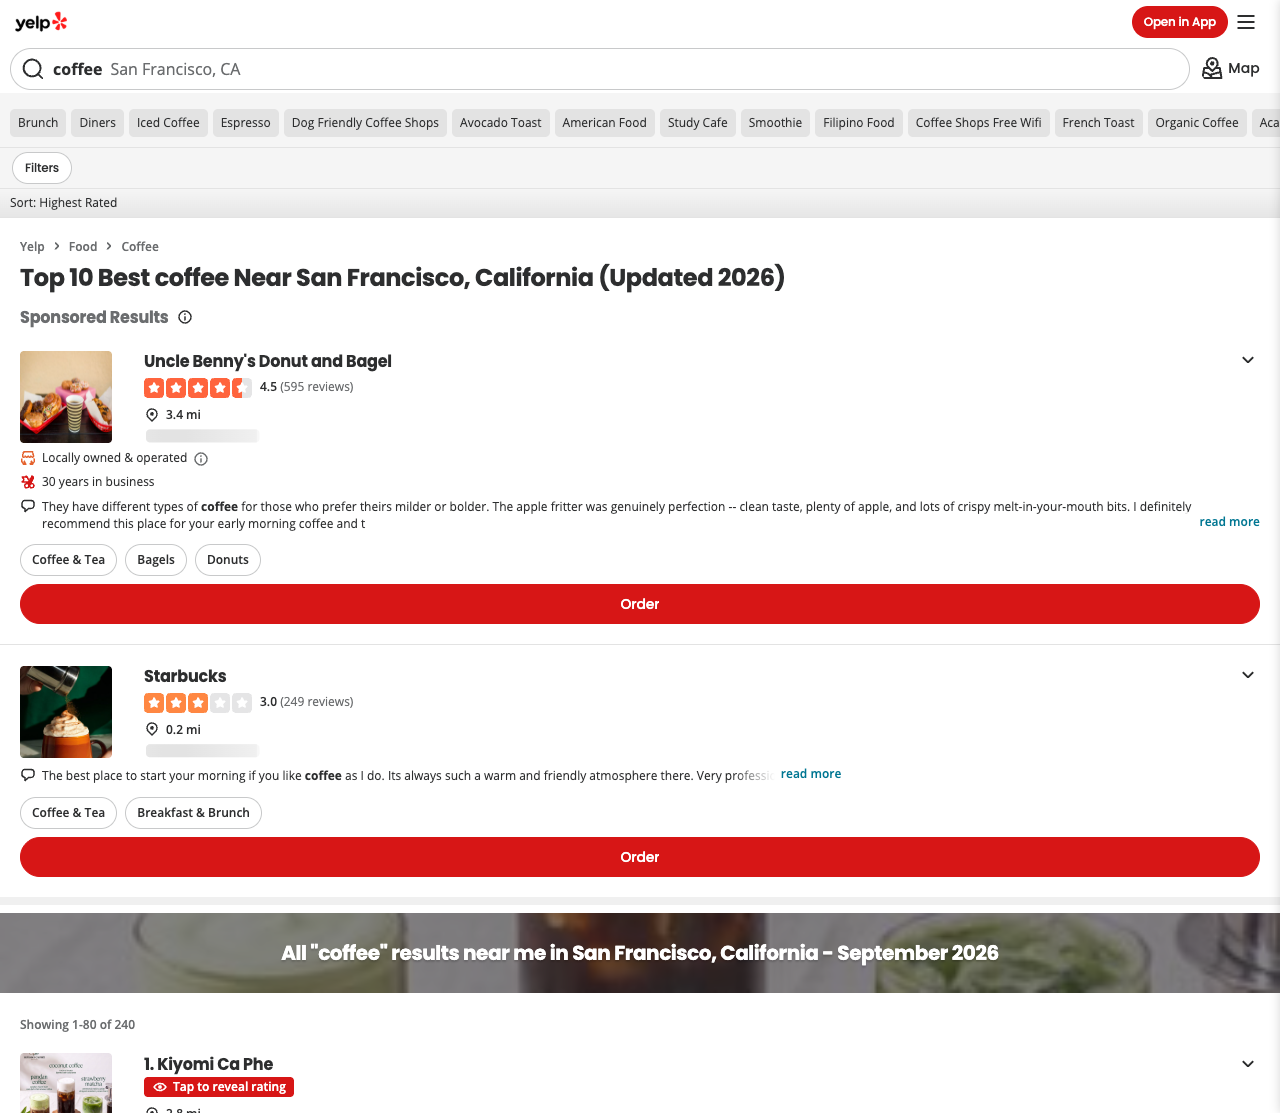Click Starbucks star rating
1280x1113 pixels.
pyautogui.click(x=198, y=703)
